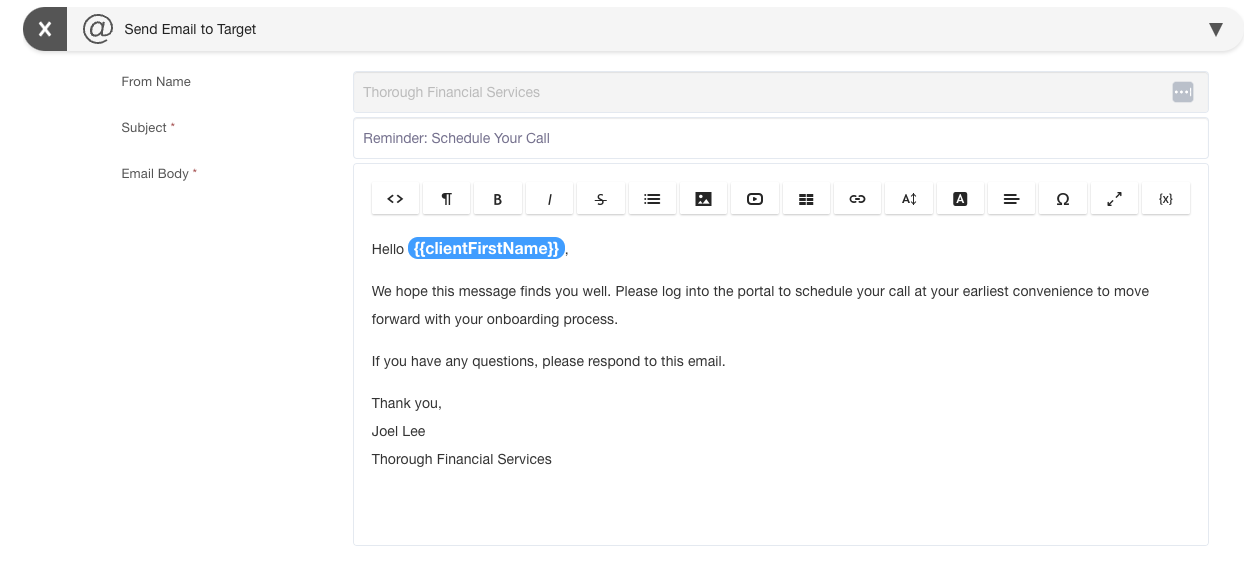Viewport: 1246px width, 571px height.
Task: Insert a bulleted list
Action: coord(652,199)
